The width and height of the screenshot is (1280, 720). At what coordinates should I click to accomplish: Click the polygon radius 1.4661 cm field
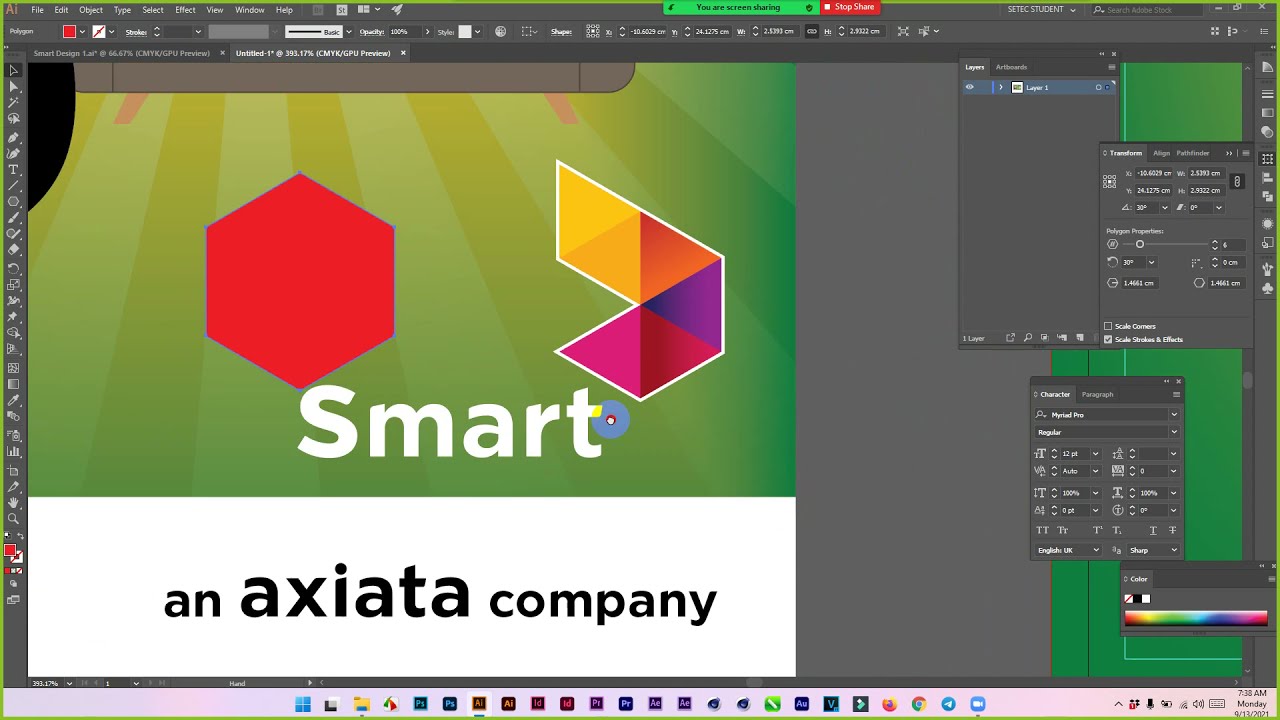pos(1138,283)
